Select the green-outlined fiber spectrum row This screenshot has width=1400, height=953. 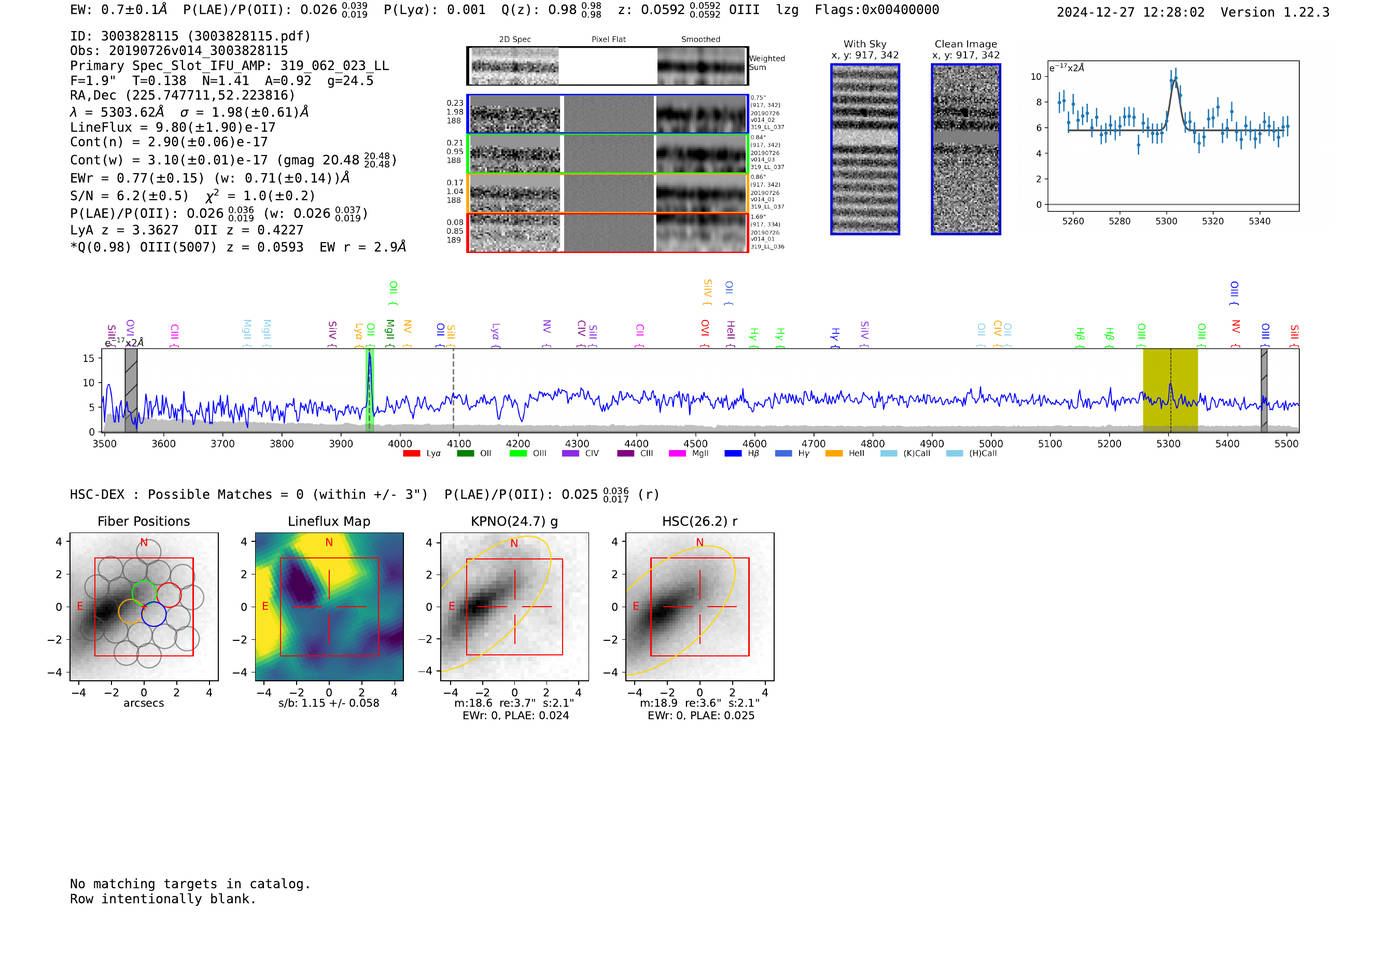pyautogui.click(x=607, y=154)
